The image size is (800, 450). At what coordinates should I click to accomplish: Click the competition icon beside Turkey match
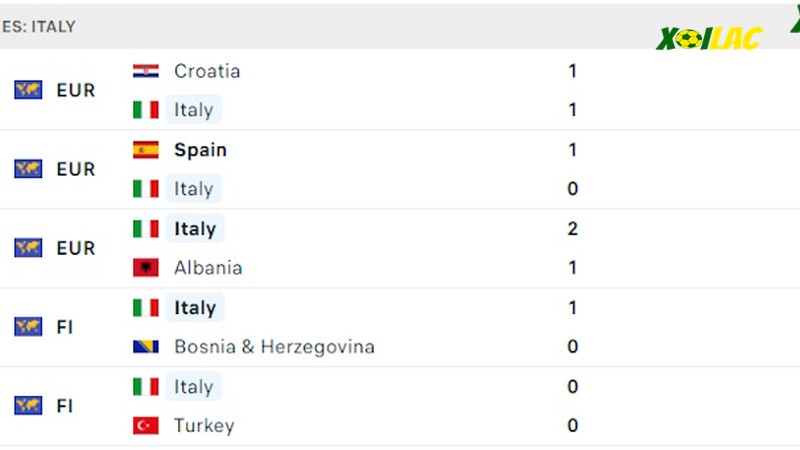(28, 406)
